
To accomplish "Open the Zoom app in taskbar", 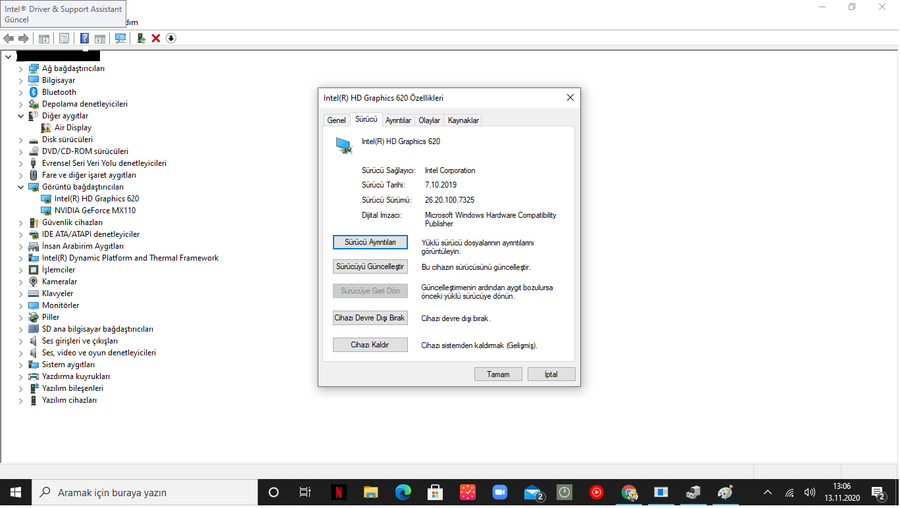I will pyautogui.click(x=500, y=493).
